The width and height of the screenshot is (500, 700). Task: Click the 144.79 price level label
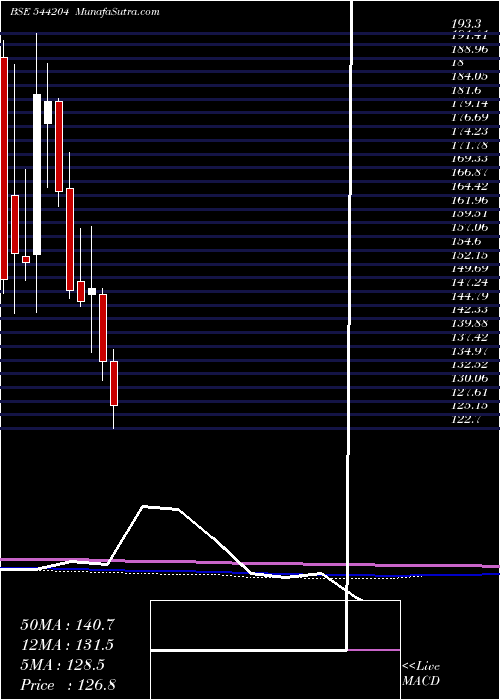(x=470, y=296)
